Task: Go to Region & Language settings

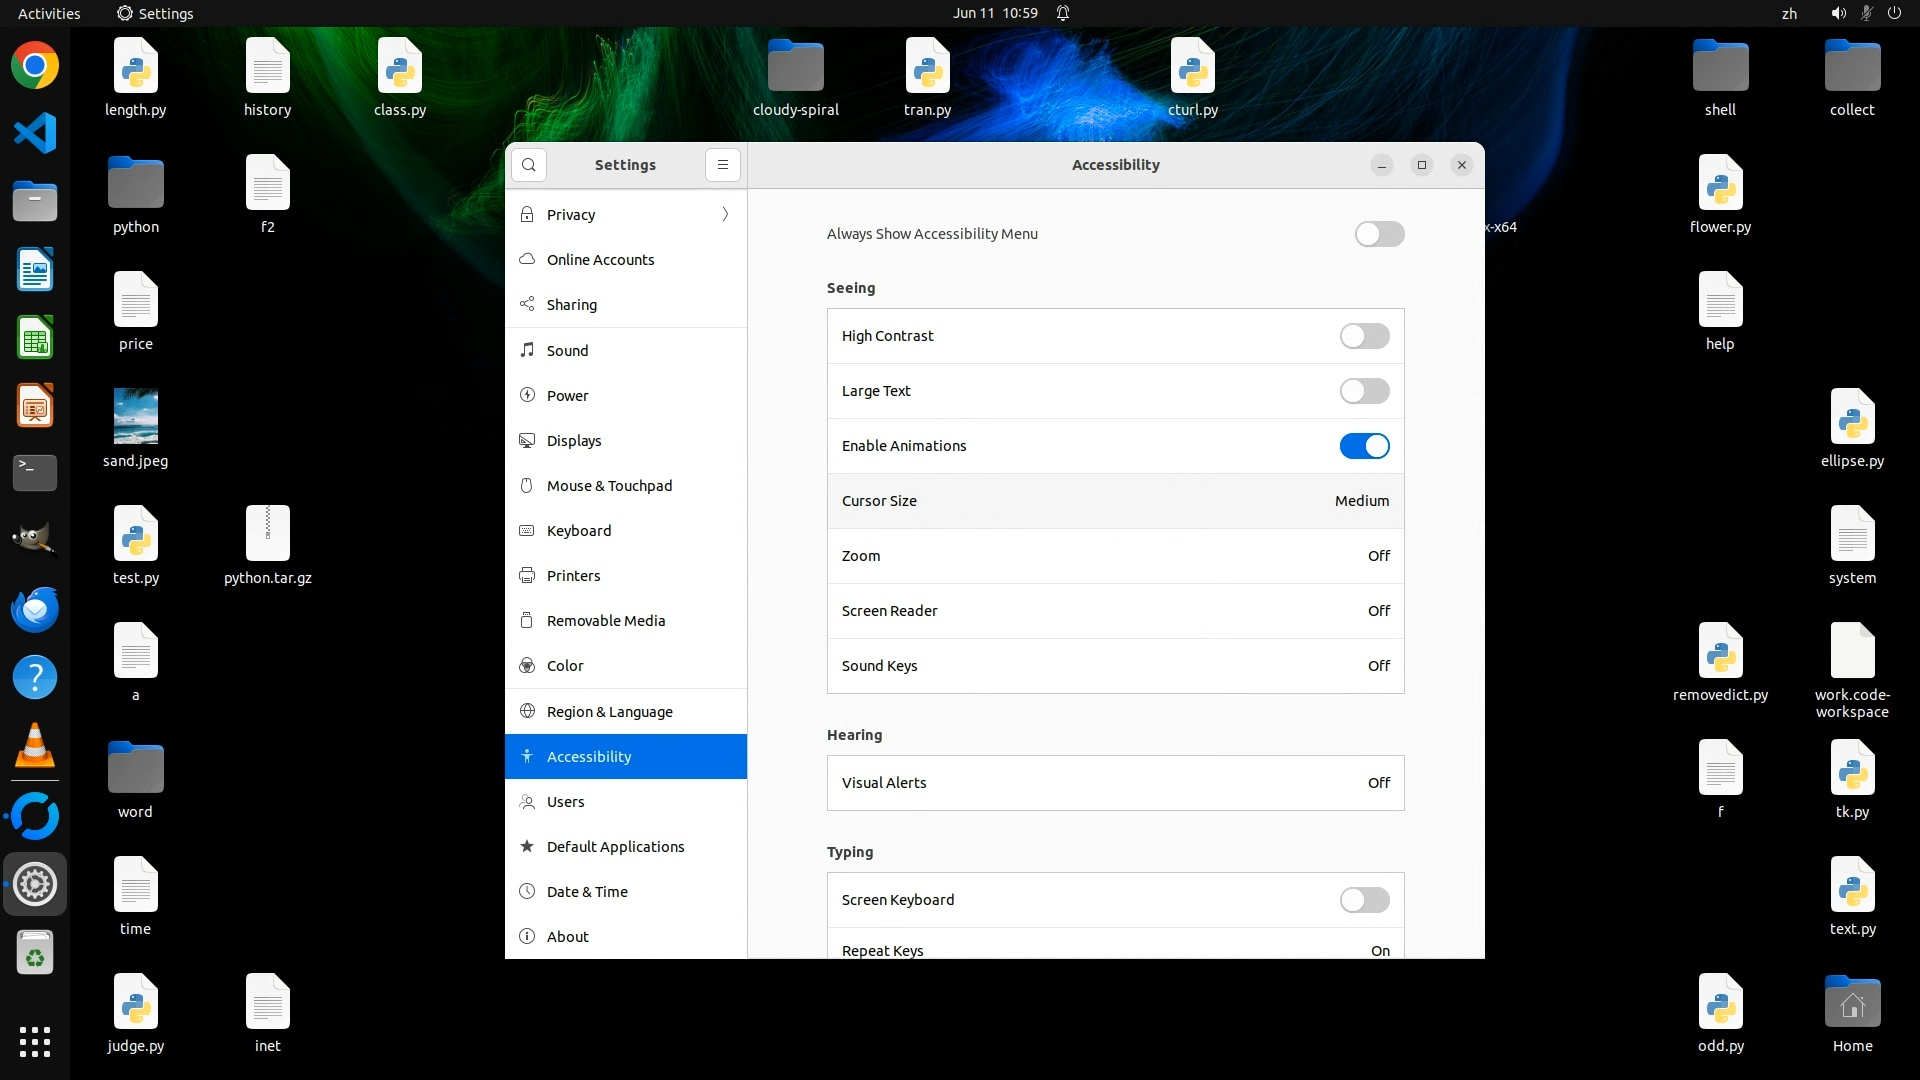Action: click(609, 712)
